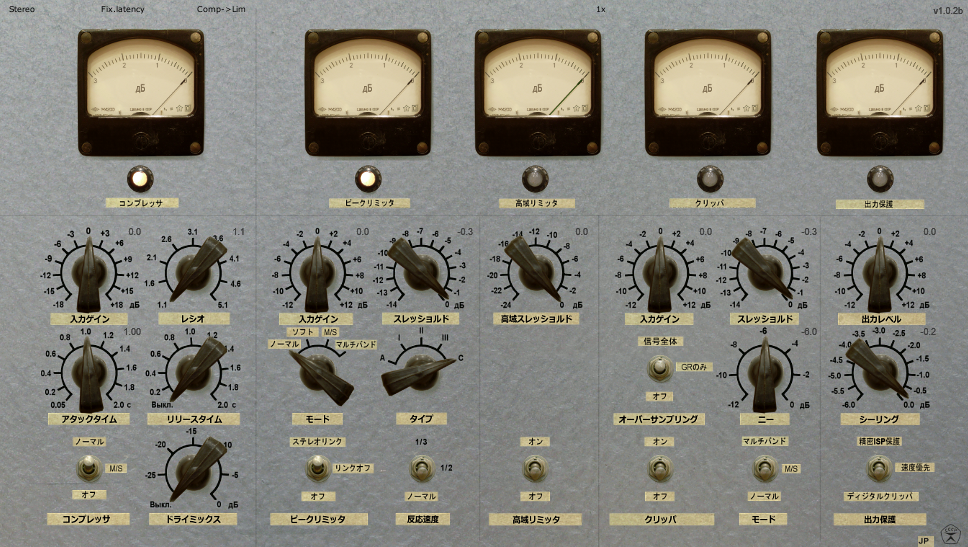968x547 pixels.
Task: Click the 出力レベル knob
Action: coord(878,272)
